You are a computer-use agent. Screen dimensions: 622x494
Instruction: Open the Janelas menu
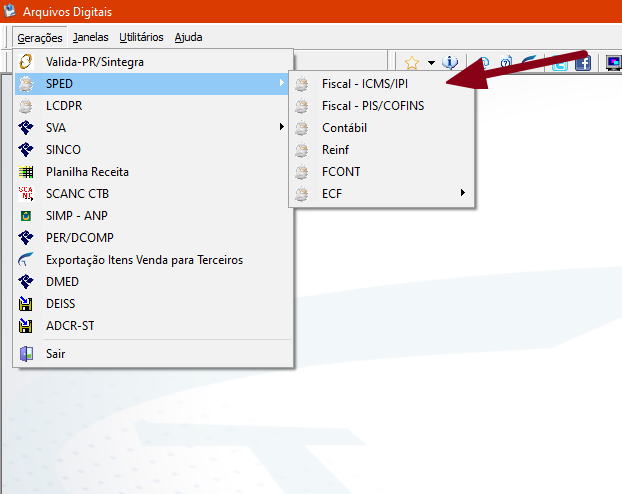[x=90, y=37]
